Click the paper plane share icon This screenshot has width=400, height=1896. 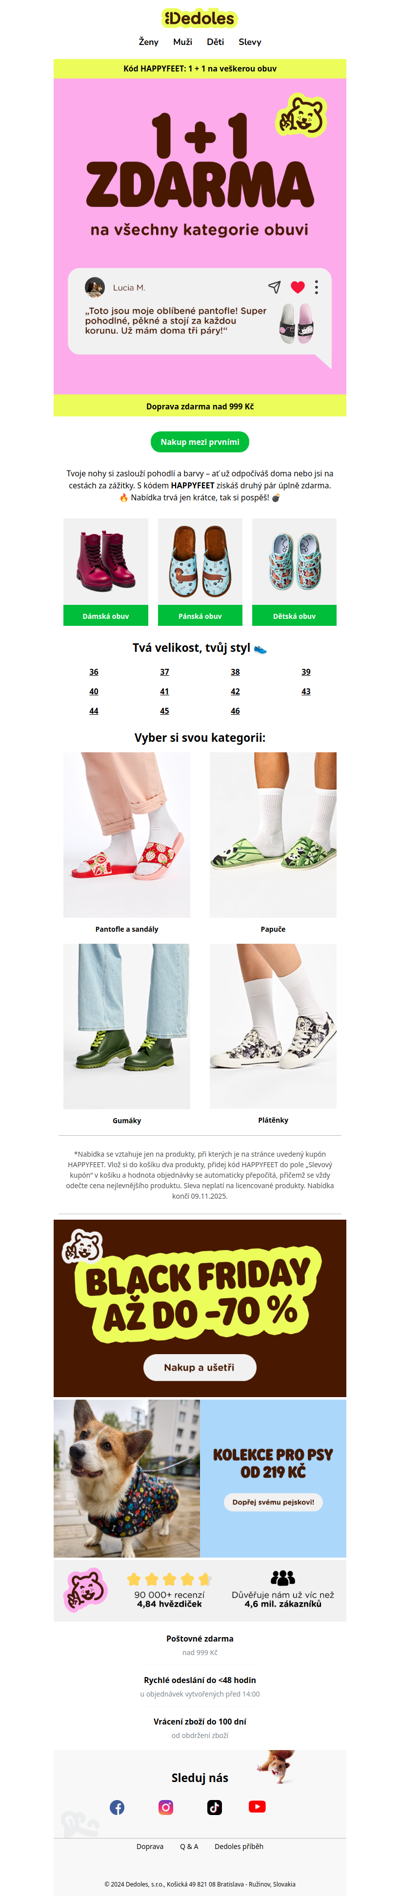pyautogui.click(x=274, y=287)
